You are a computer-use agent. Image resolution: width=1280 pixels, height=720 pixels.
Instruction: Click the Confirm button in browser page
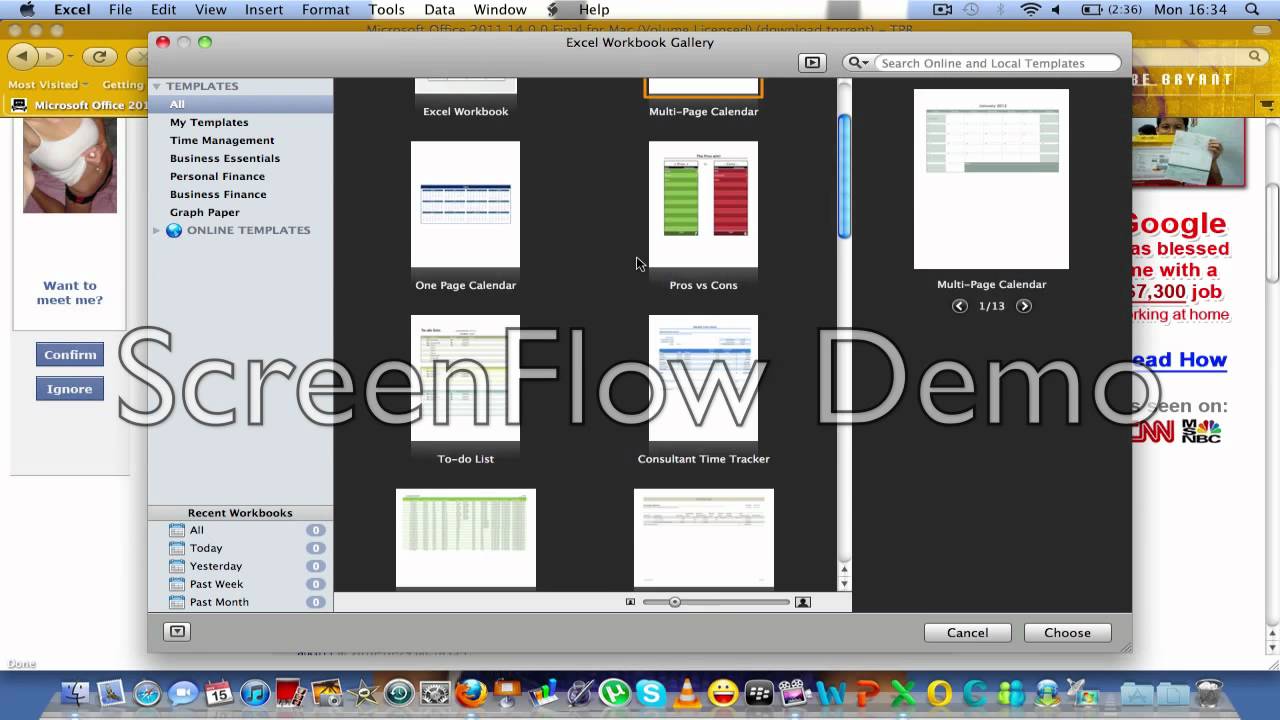(70, 355)
